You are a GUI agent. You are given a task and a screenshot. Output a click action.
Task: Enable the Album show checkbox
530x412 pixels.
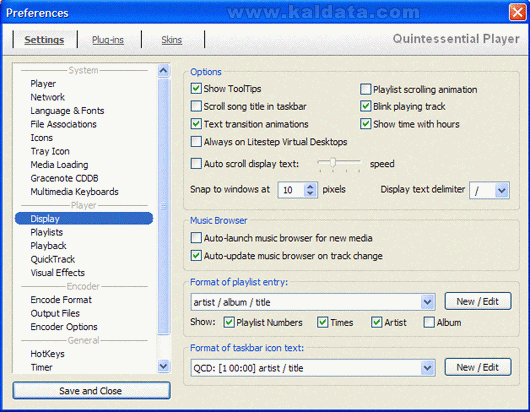tap(429, 322)
